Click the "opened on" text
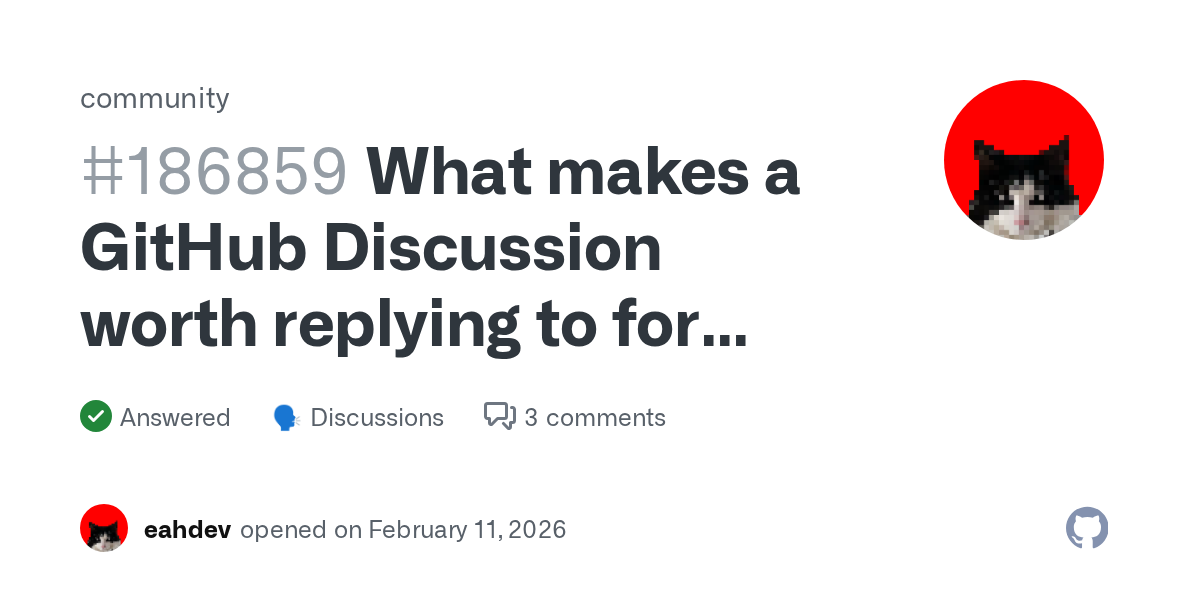 [301, 529]
